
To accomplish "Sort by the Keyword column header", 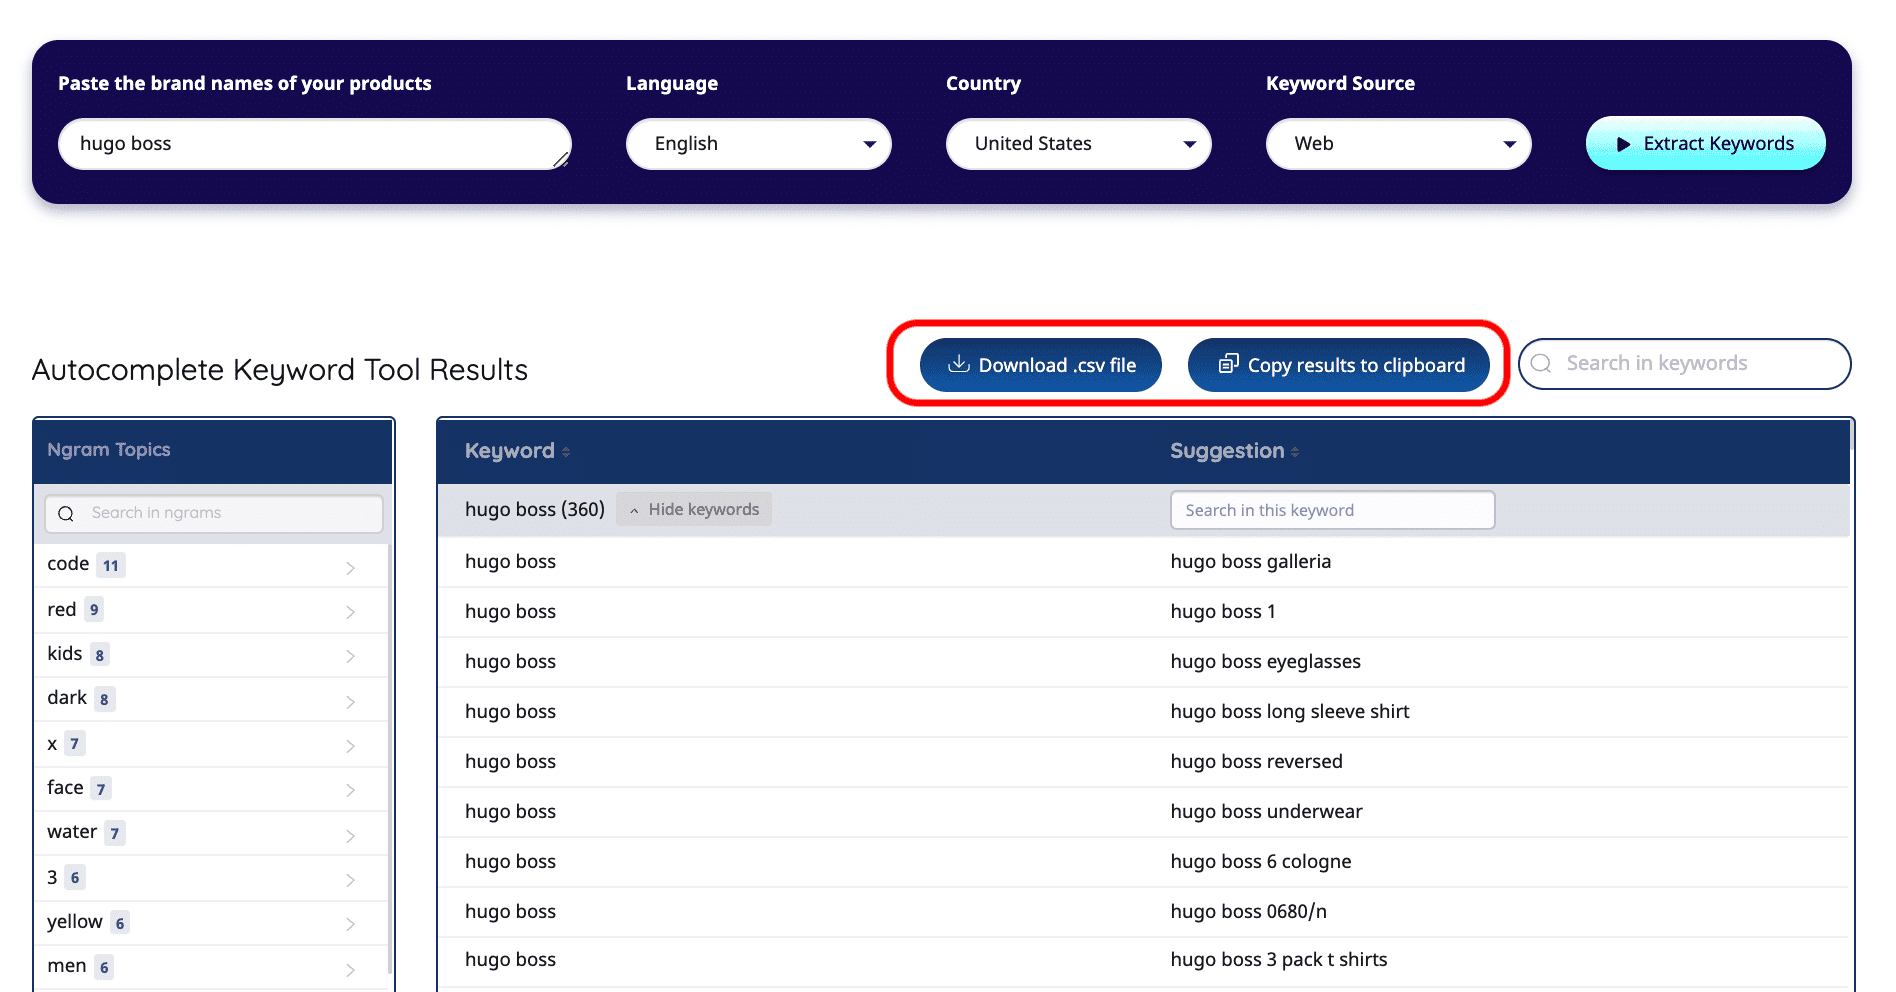I will coord(517,451).
